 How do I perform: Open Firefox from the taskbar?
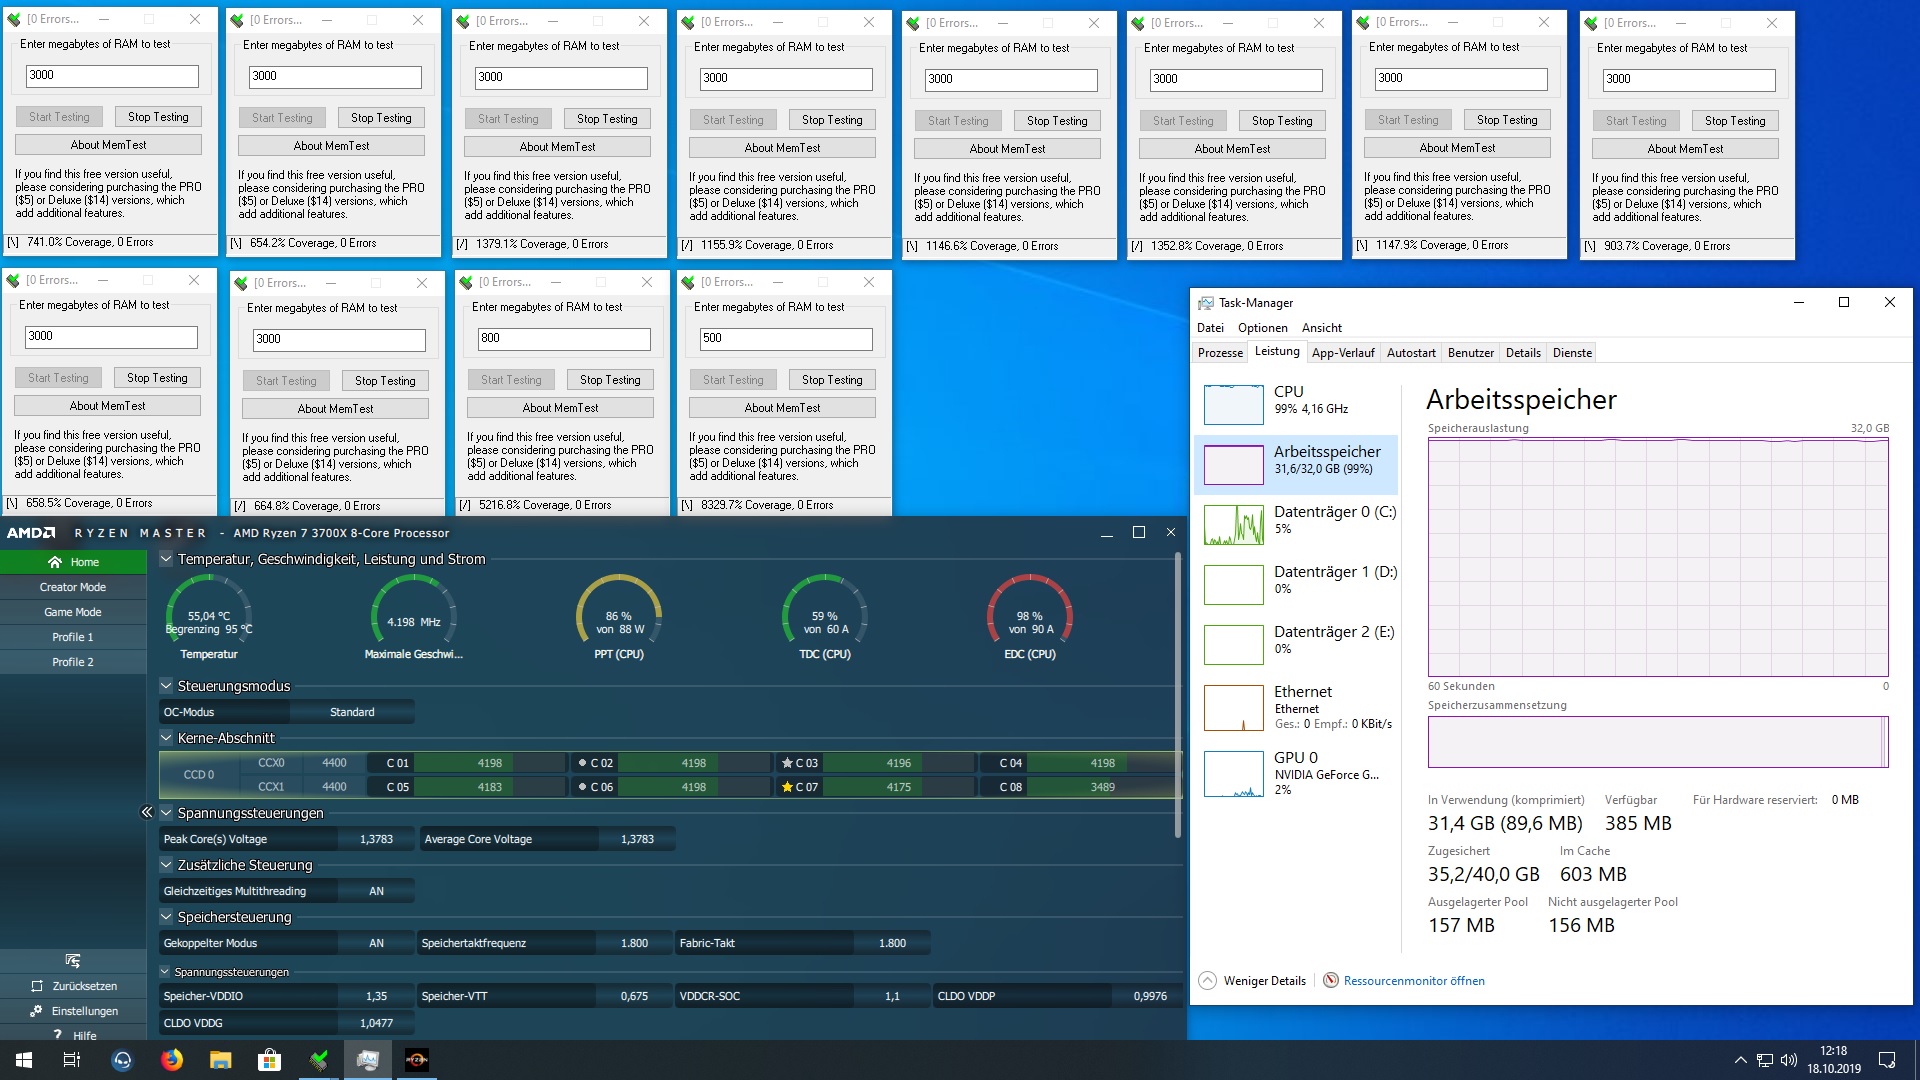pos(172,1060)
